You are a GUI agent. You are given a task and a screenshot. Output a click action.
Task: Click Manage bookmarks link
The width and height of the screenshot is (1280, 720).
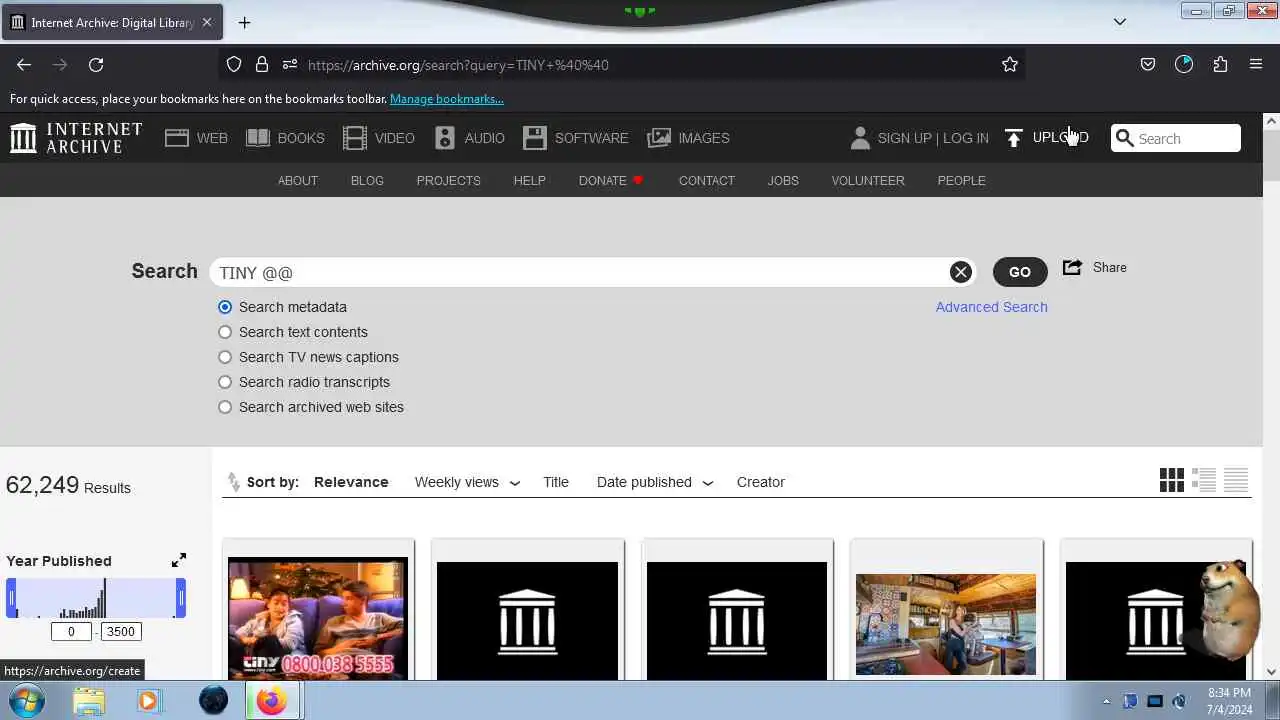point(447,99)
